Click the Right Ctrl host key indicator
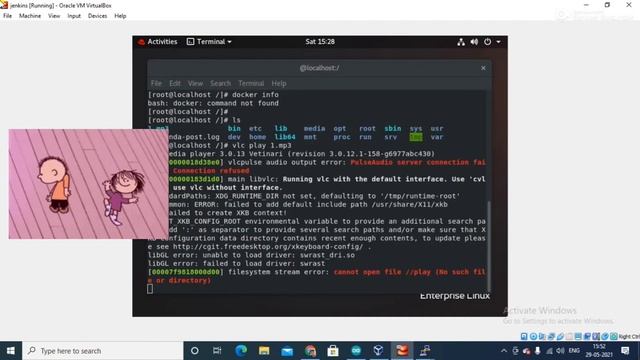The width and height of the screenshot is (640, 360). click(x=629, y=337)
